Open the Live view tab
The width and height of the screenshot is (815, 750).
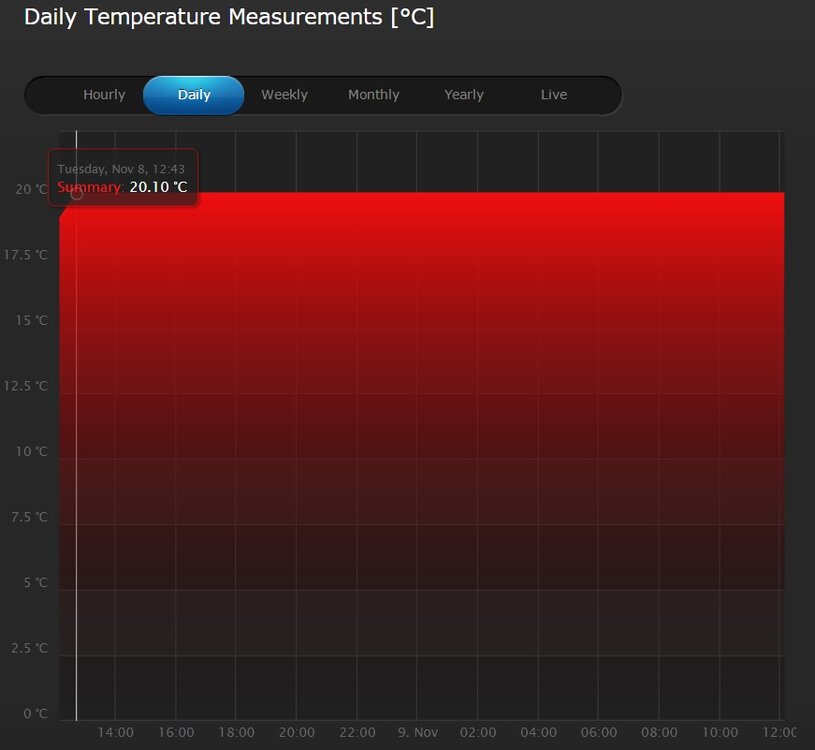pyautogui.click(x=554, y=95)
